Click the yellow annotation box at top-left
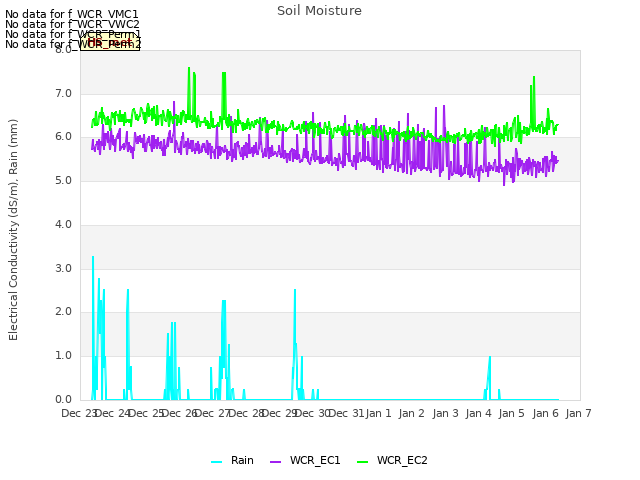Viewport: 640px width, 480px height. (110, 42)
